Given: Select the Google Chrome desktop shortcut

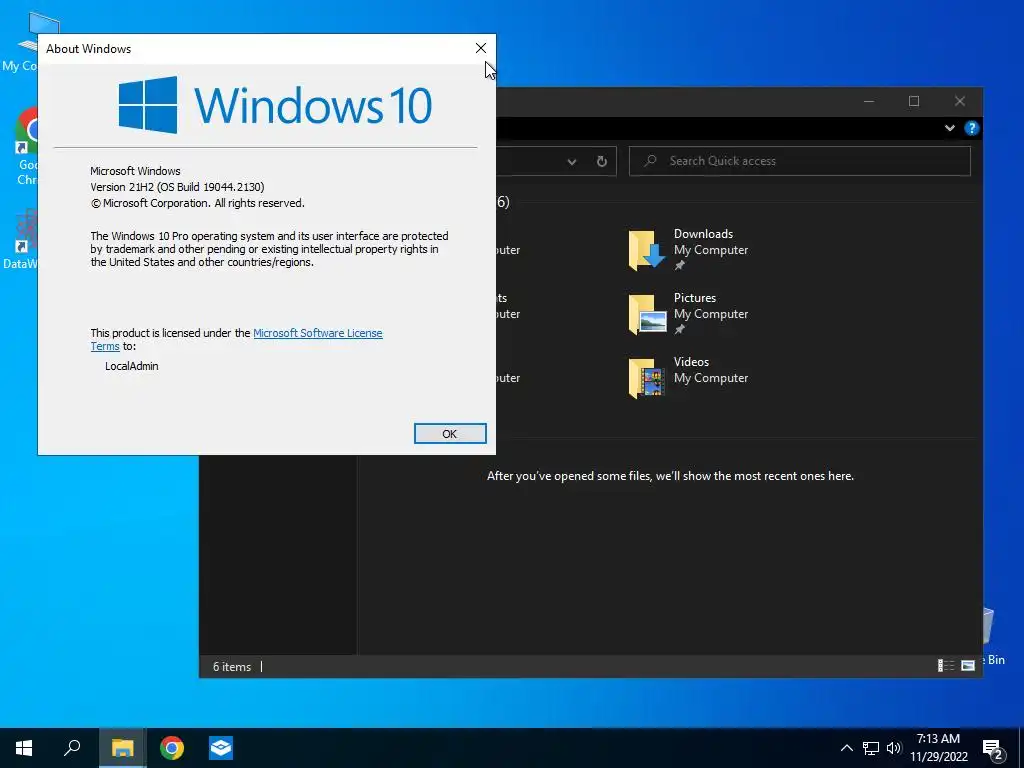Looking at the screenshot, I should pos(26,147).
